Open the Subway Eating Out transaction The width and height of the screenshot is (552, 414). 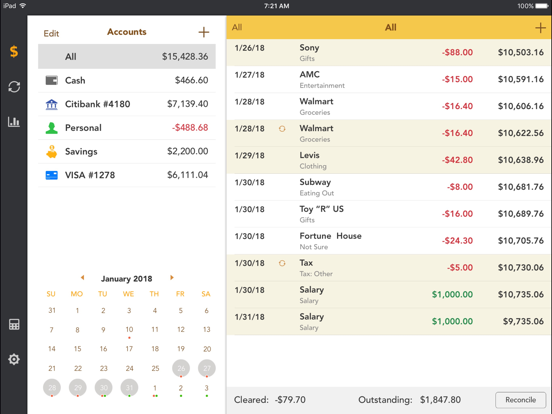(x=389, y=187)
